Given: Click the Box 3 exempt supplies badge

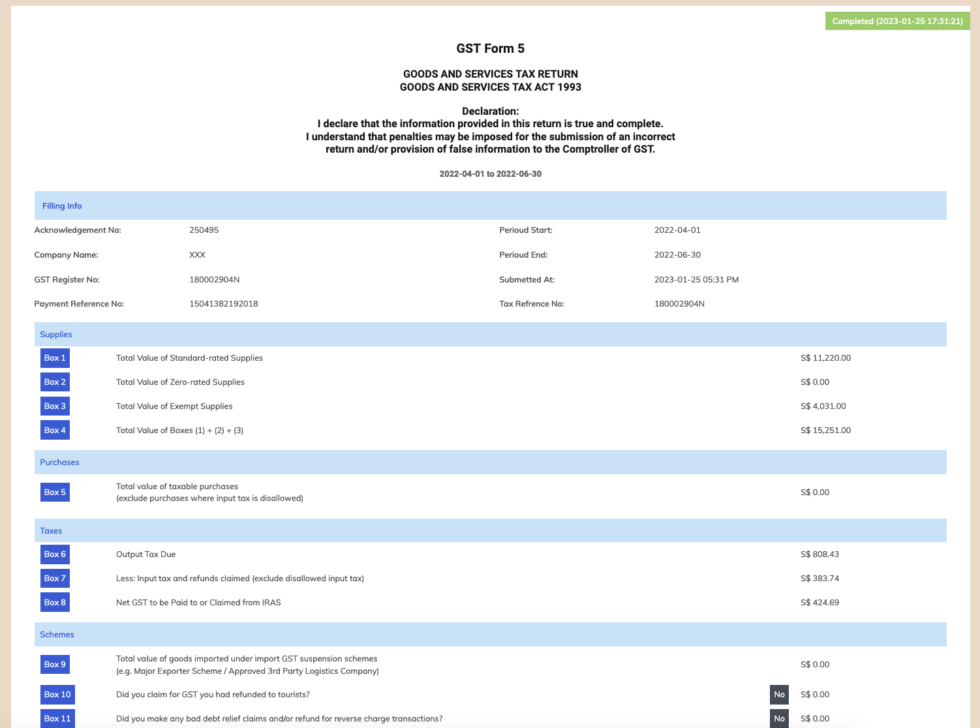Looking at the screenshot, I should pyautogui.click(x=54, y=405).
